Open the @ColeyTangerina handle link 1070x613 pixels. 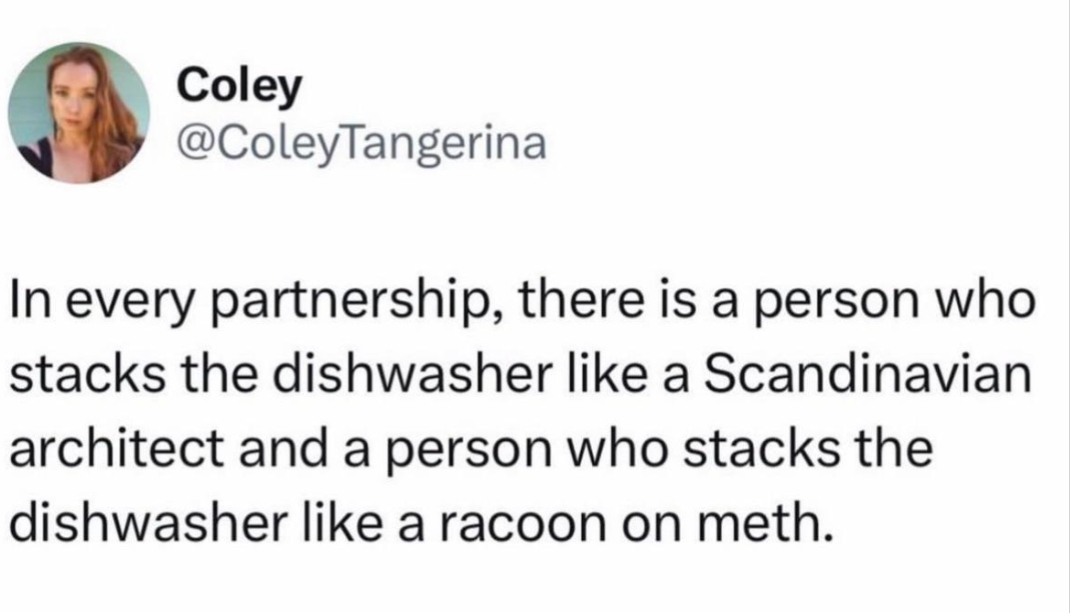[361, 143]
